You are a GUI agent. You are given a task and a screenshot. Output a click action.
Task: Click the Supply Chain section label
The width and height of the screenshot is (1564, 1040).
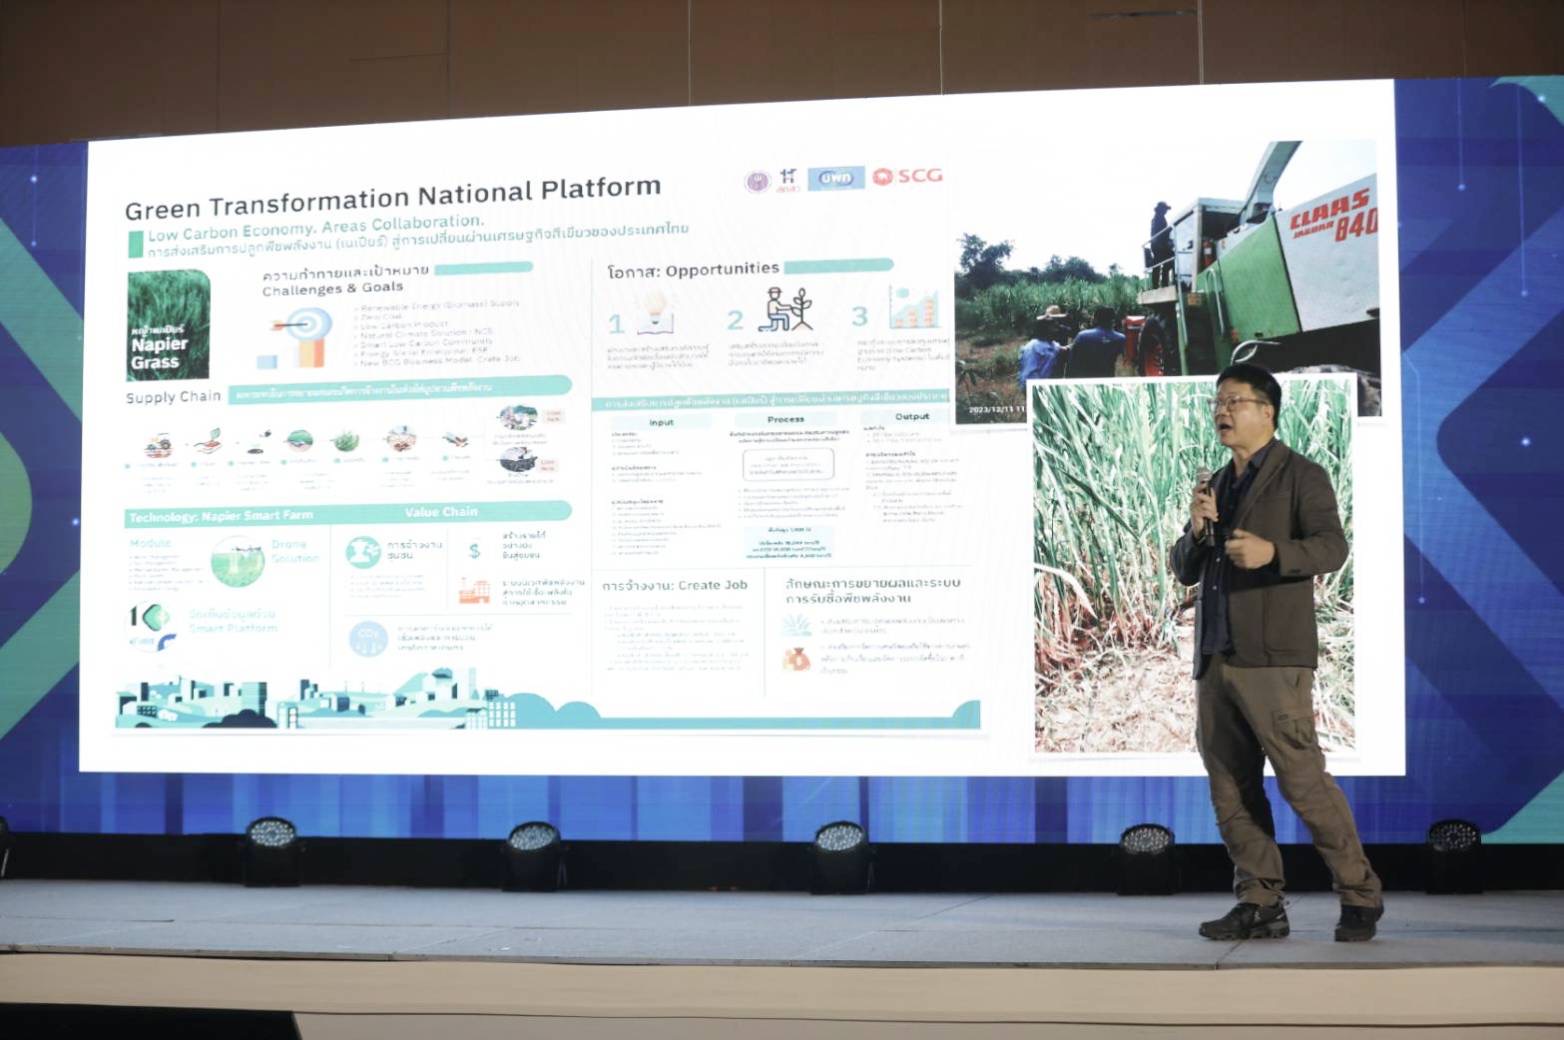173,397
